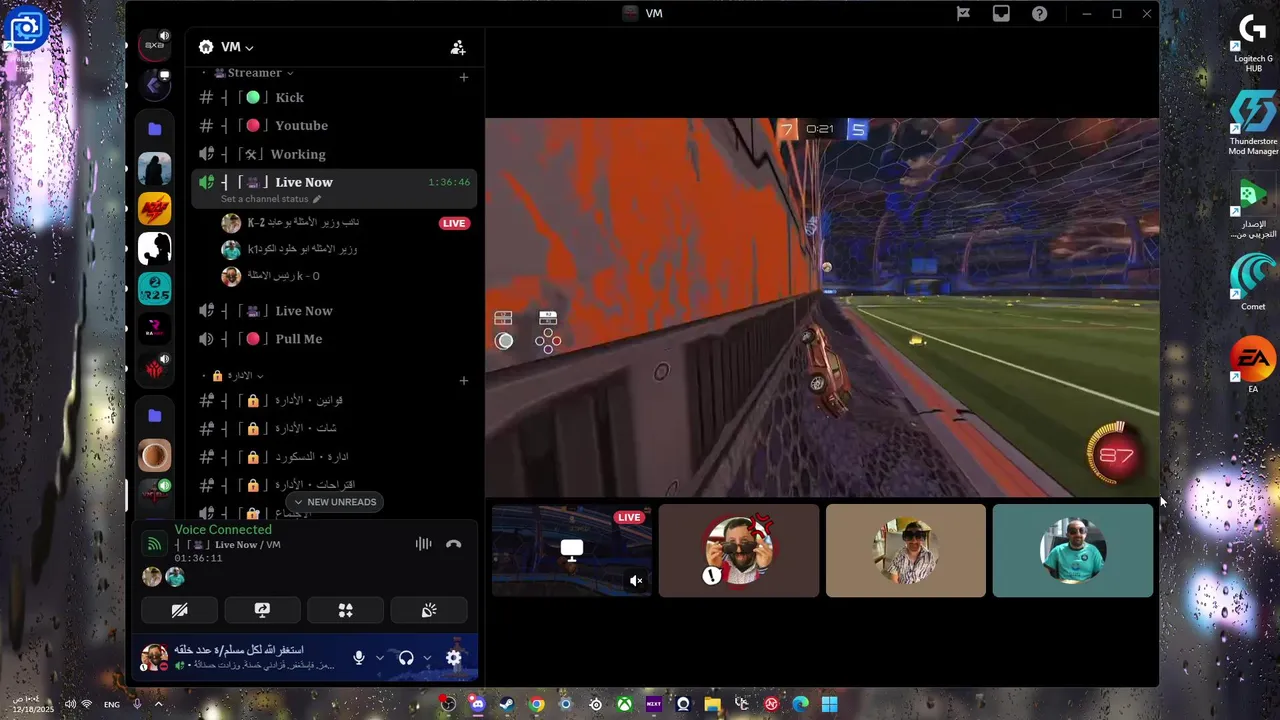Start an activity button
Screen dimensions: 1280x720
point(346,610)
